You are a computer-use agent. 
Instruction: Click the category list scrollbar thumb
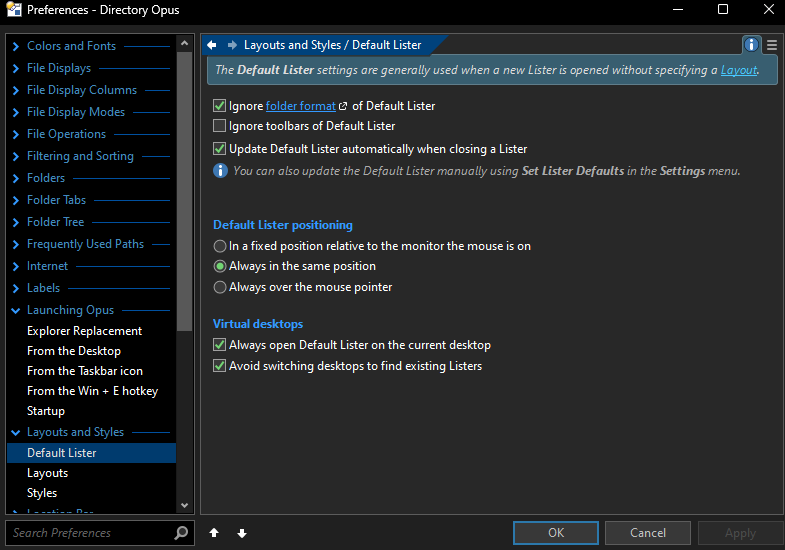pos(184,191)
